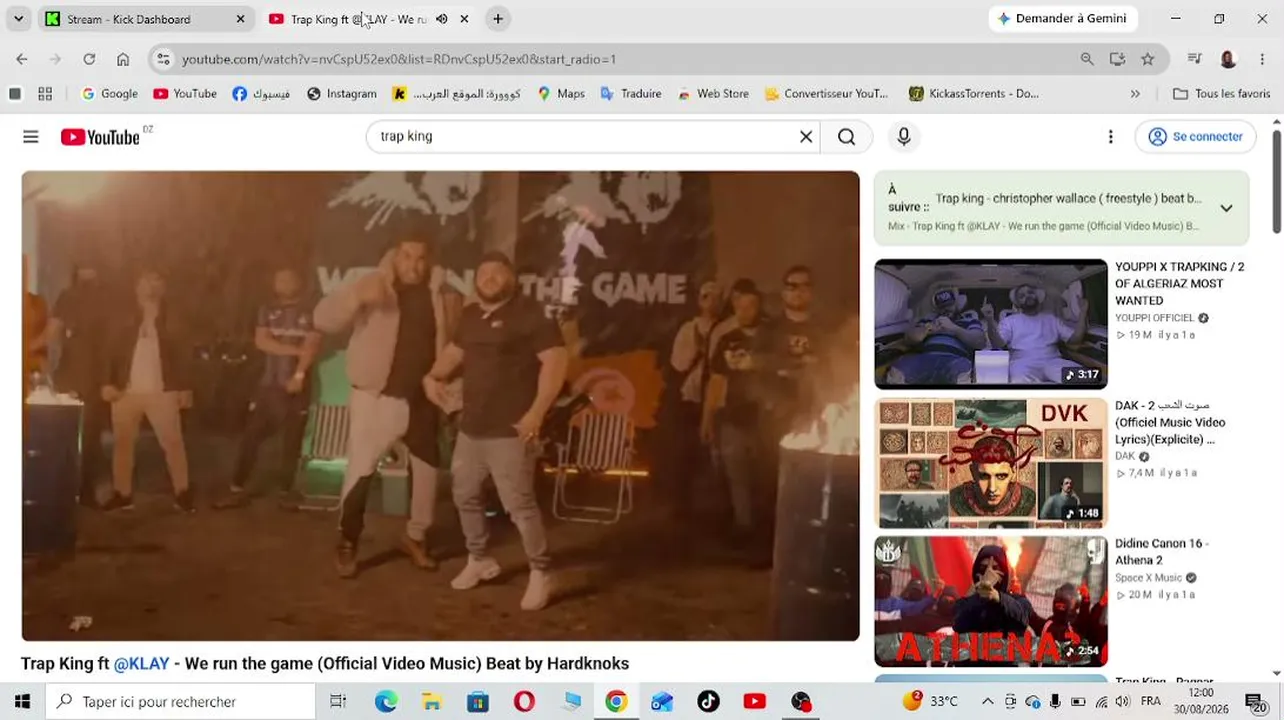The height and width of the screenshot is (720, 1284).
Task: Open YouTube settings three-dot menu
Action: (x=1110, y=137)
